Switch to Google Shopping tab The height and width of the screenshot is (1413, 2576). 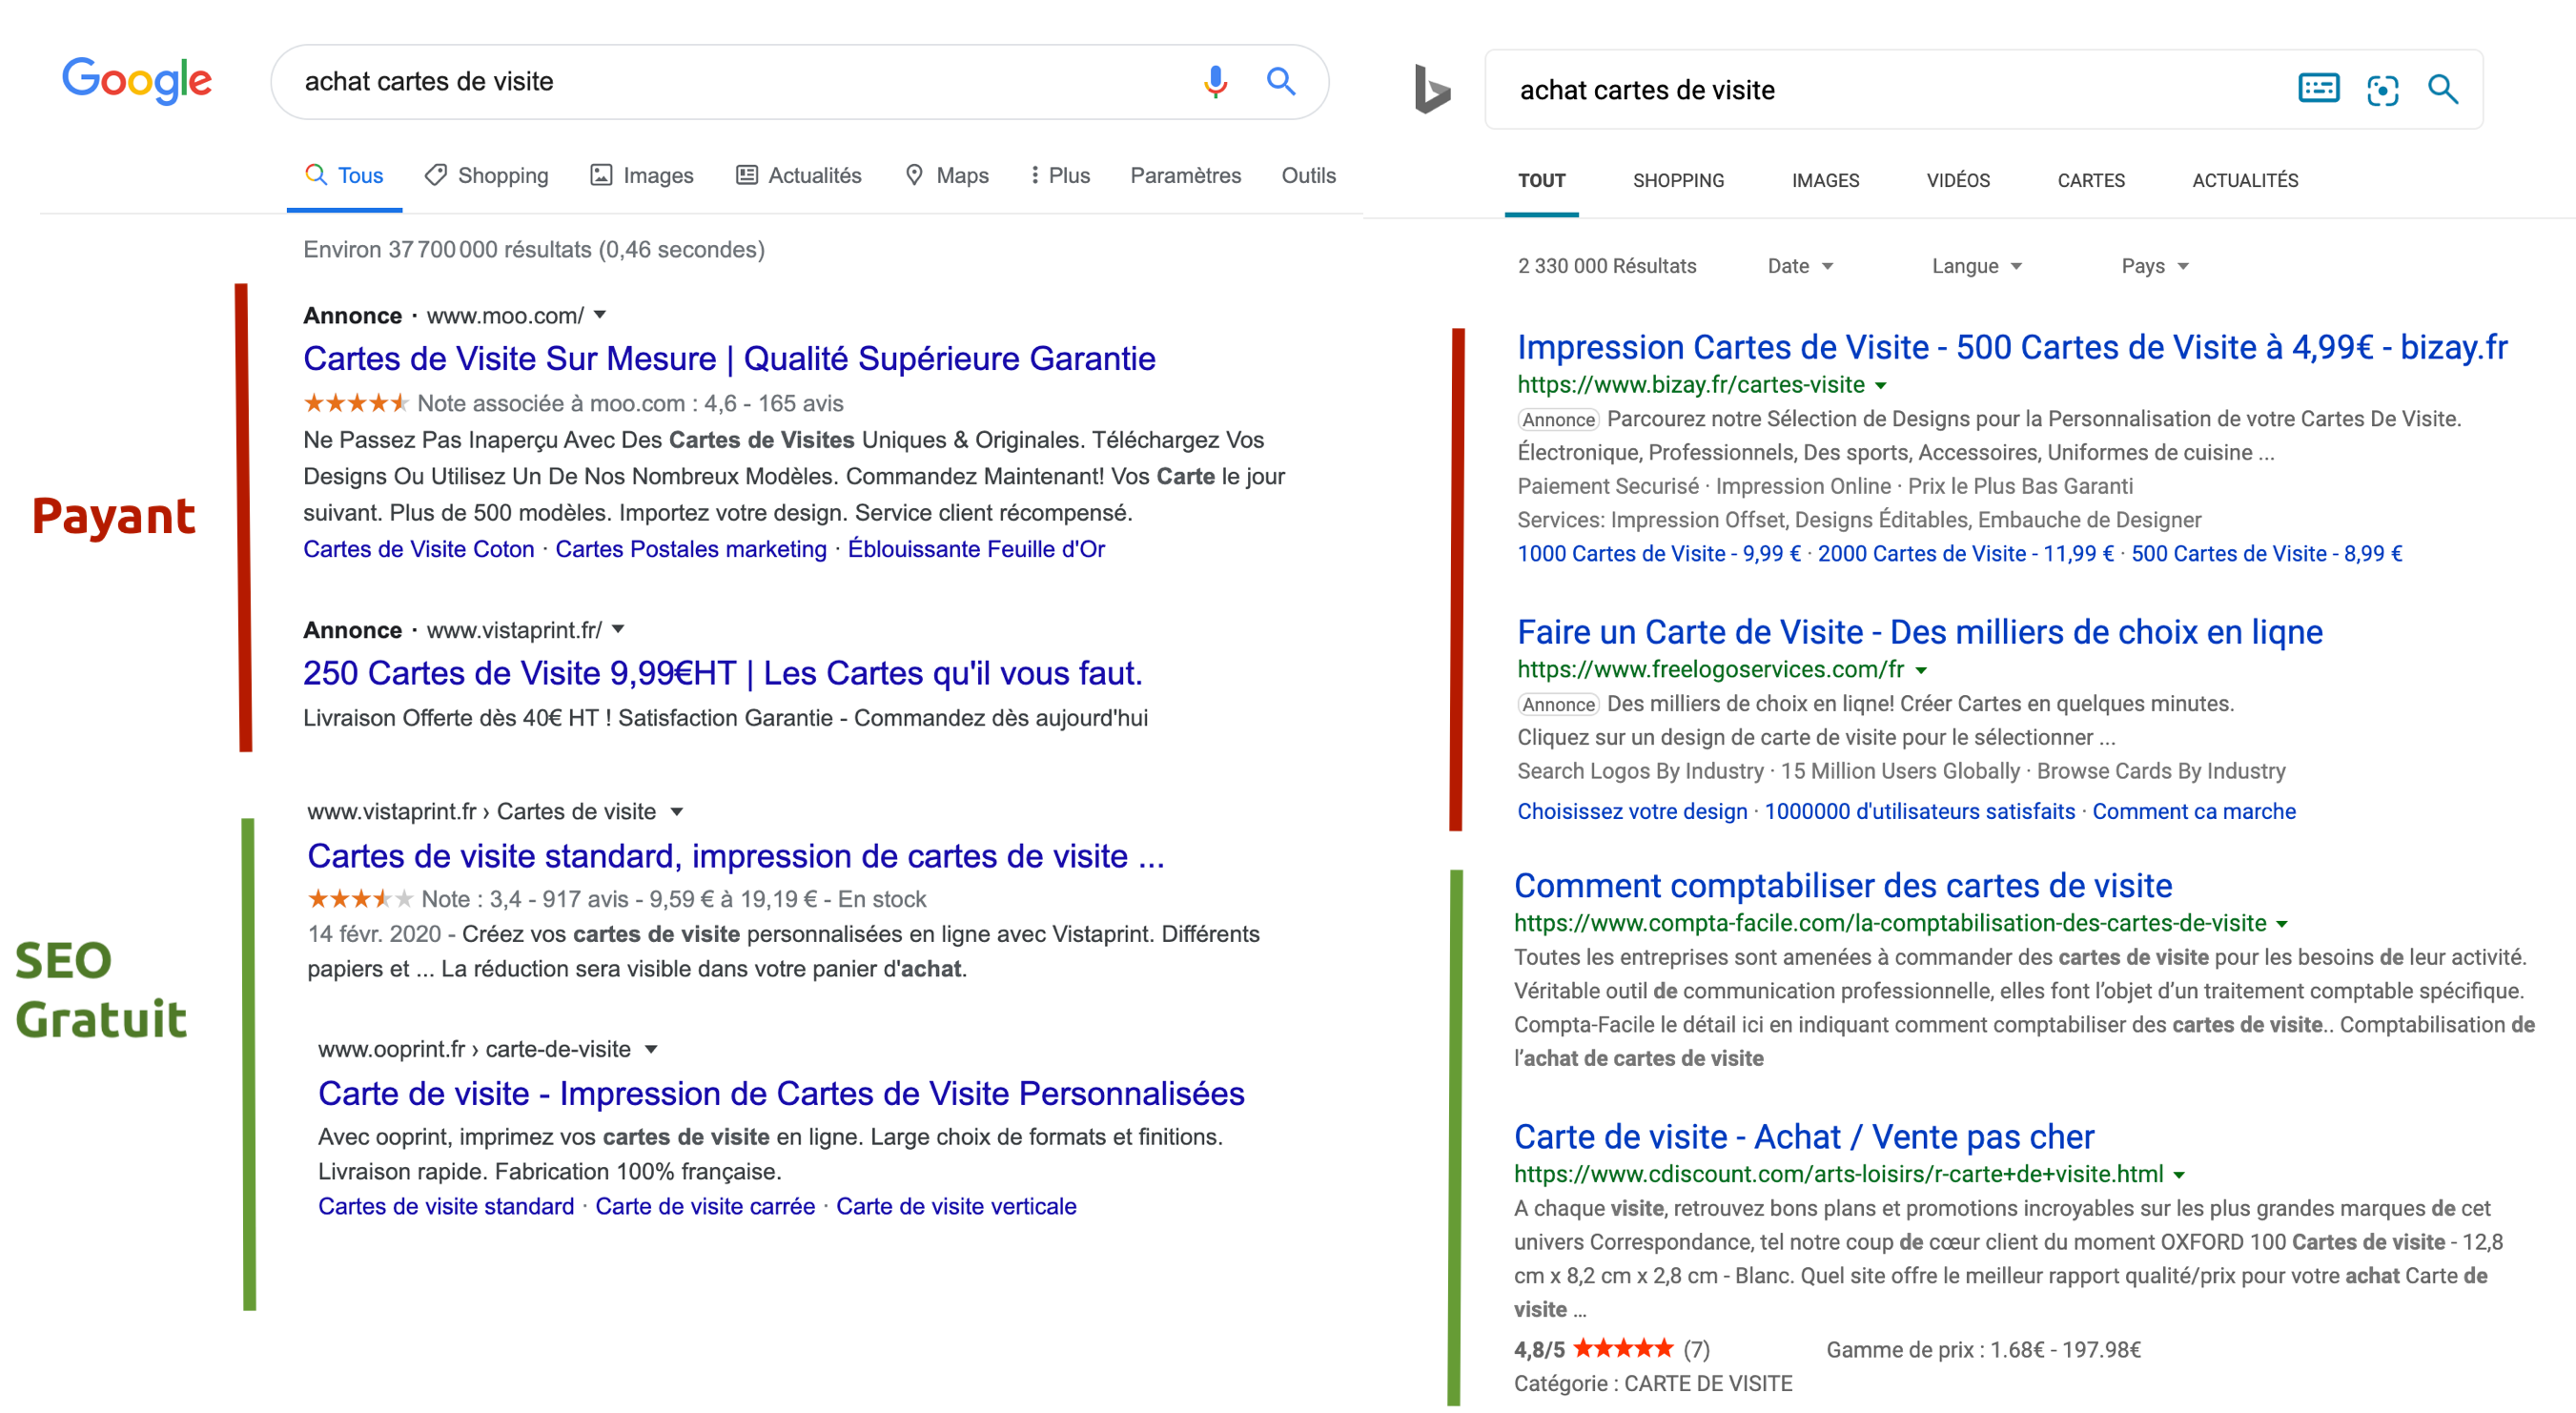tap(487, 175)
